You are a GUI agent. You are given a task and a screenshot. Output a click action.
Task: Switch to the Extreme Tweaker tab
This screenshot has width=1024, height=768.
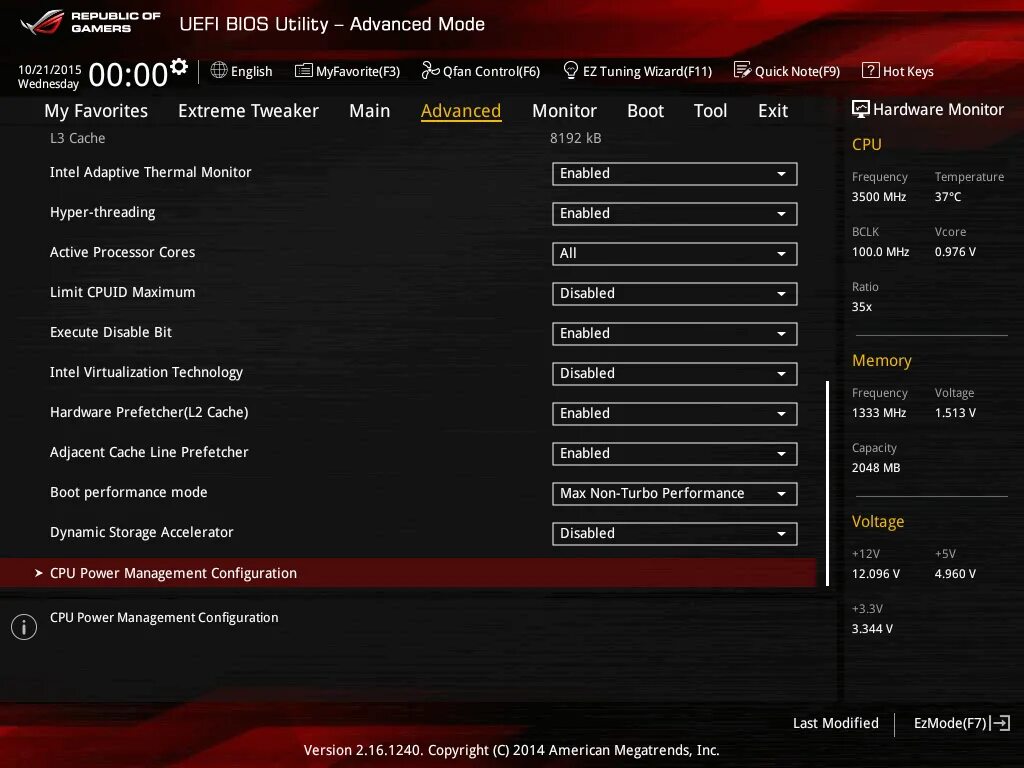pyautogui.click(x=248, y=111)
